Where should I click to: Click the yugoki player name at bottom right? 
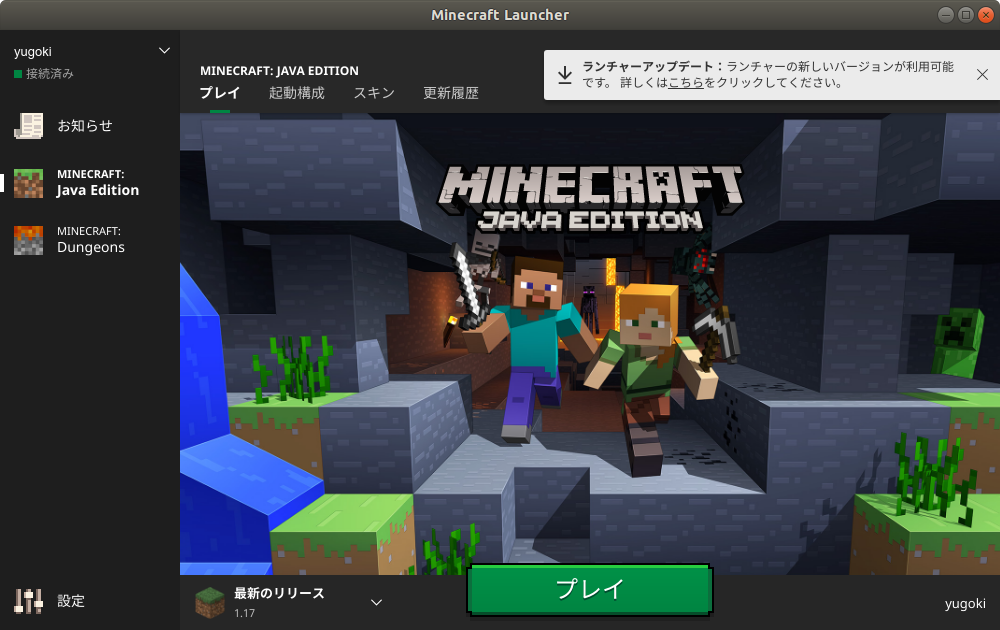pyautogui.click(x=965, y=603)
